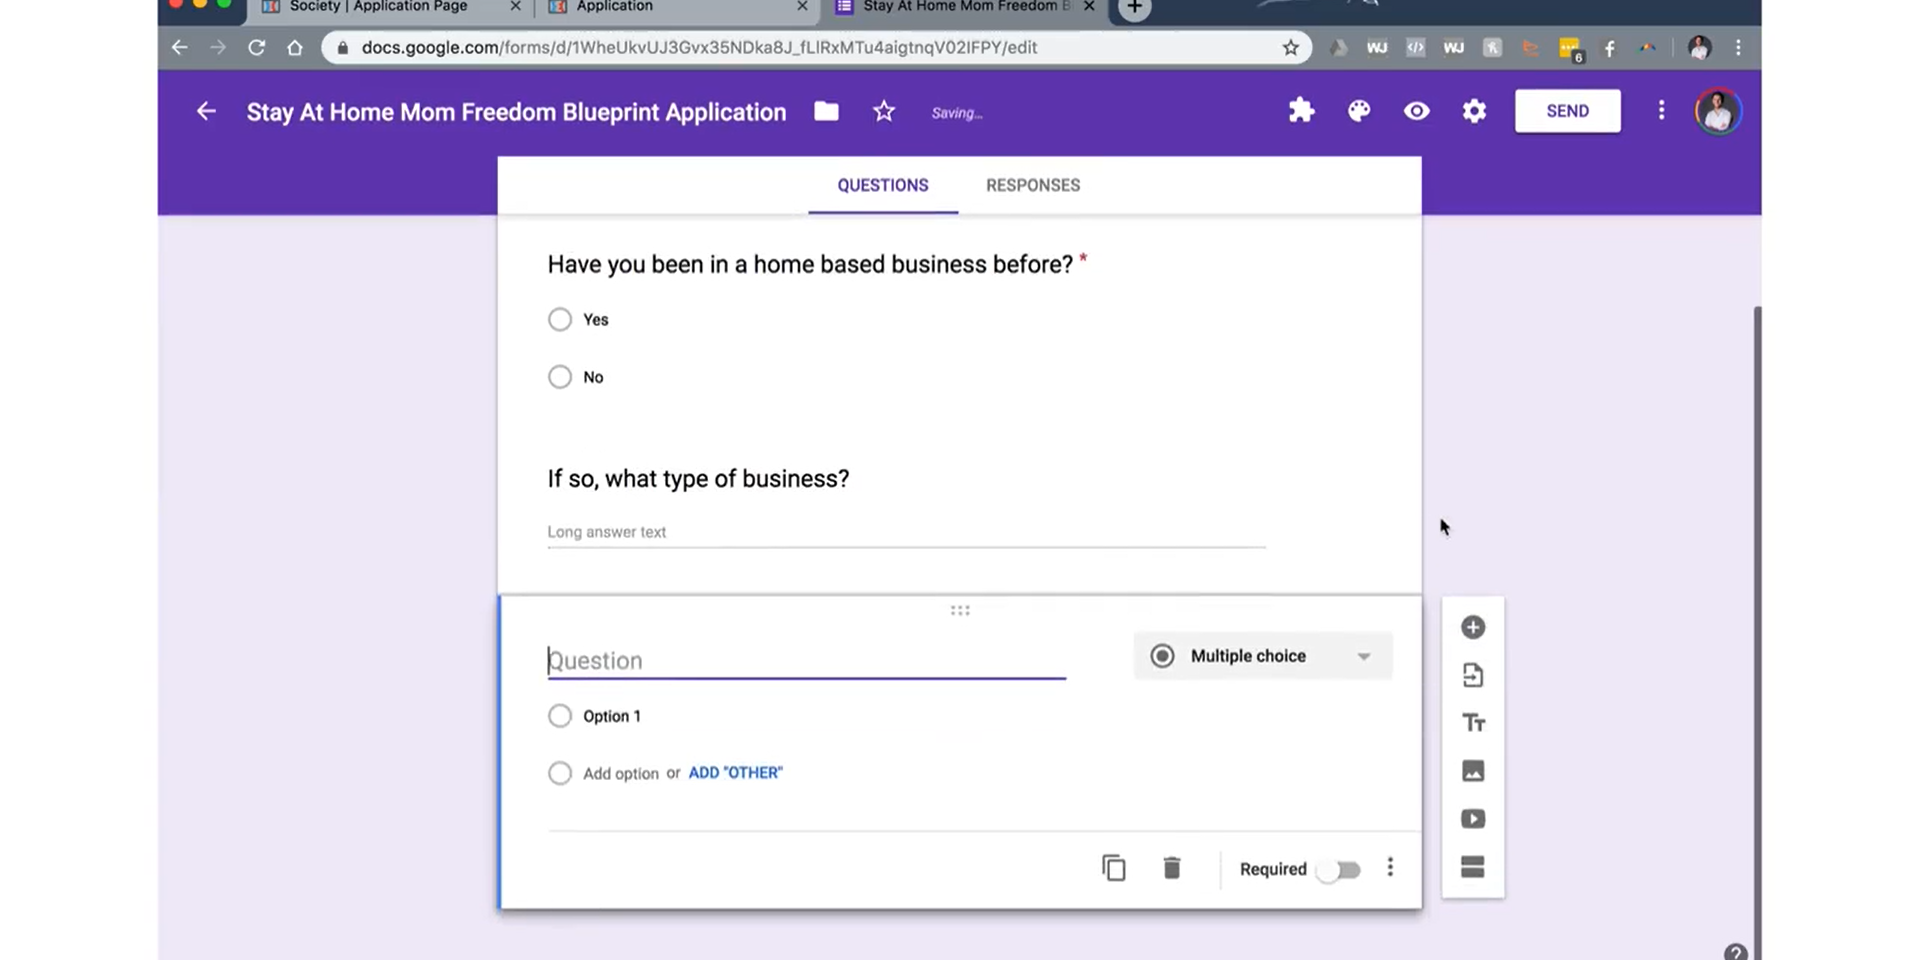Click the SEND button
Image resolution: width=1920 pixels, height=960 pixels.
[x=1567, y=111]
